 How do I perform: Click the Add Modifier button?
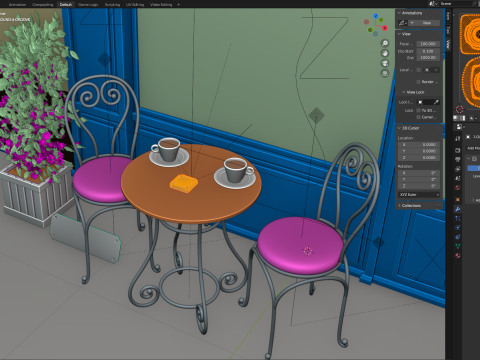pos(473,148)
